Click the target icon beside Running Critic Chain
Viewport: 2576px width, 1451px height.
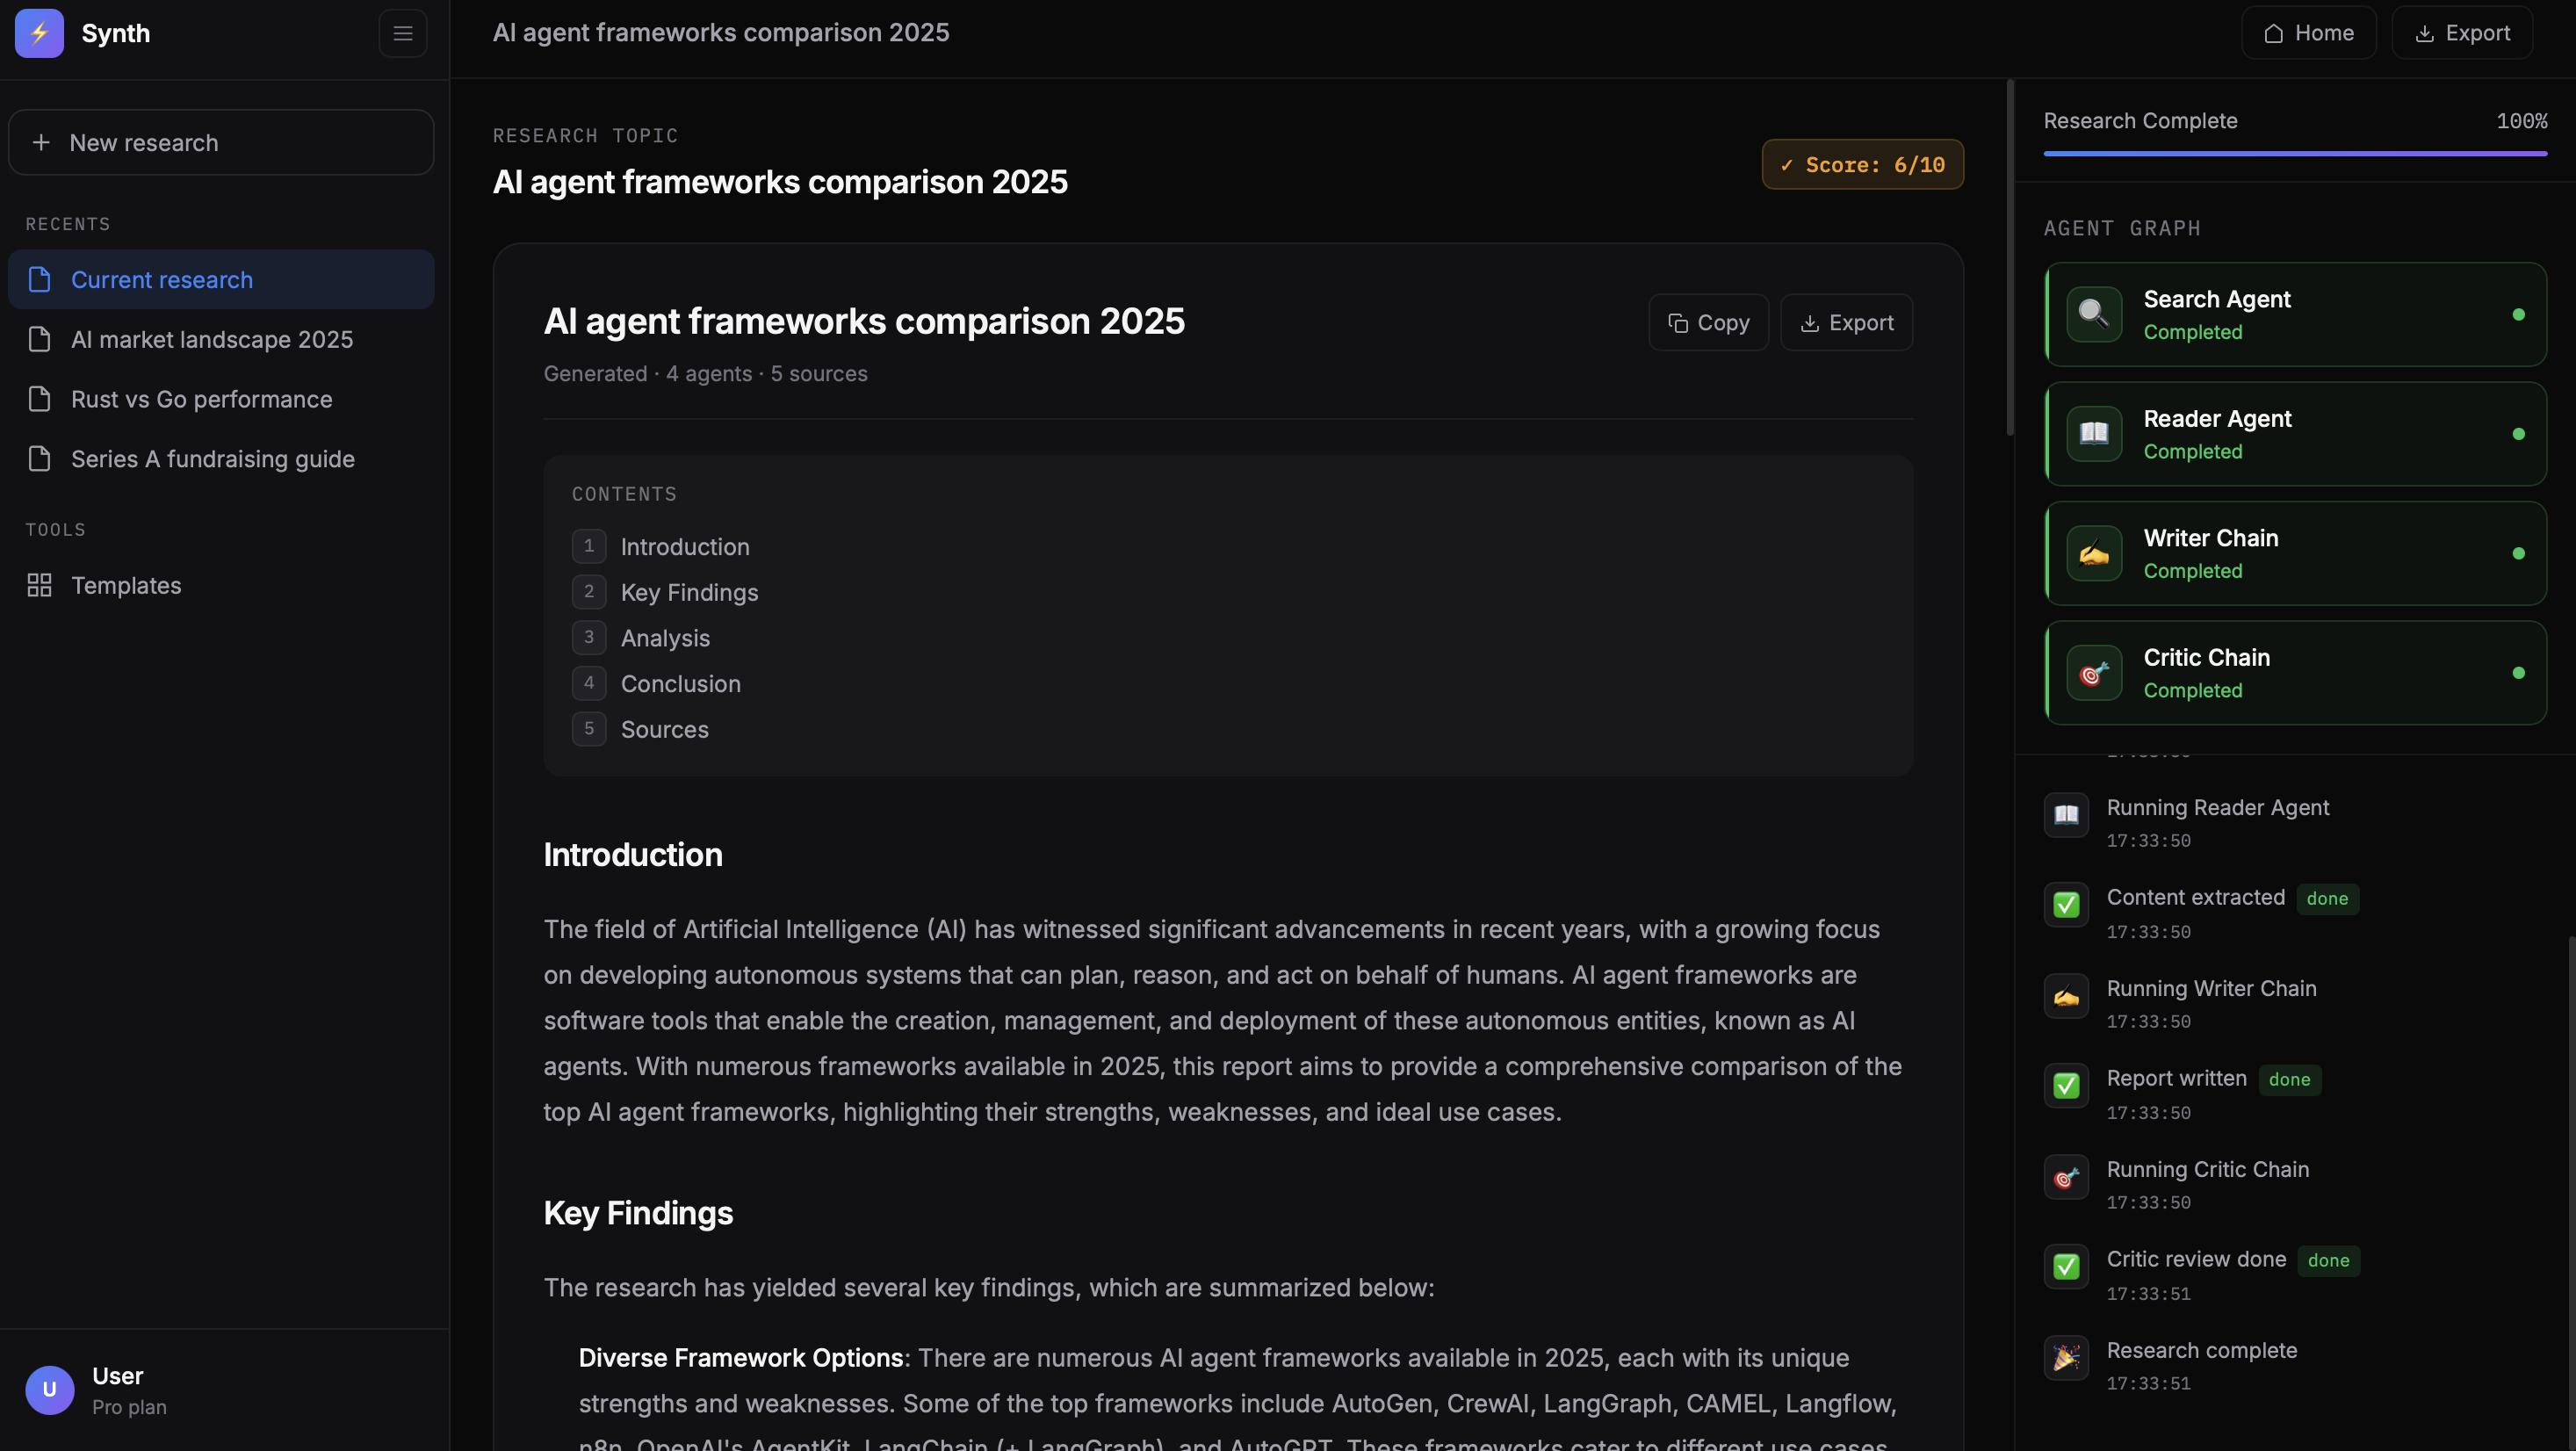(2066, 1177)
